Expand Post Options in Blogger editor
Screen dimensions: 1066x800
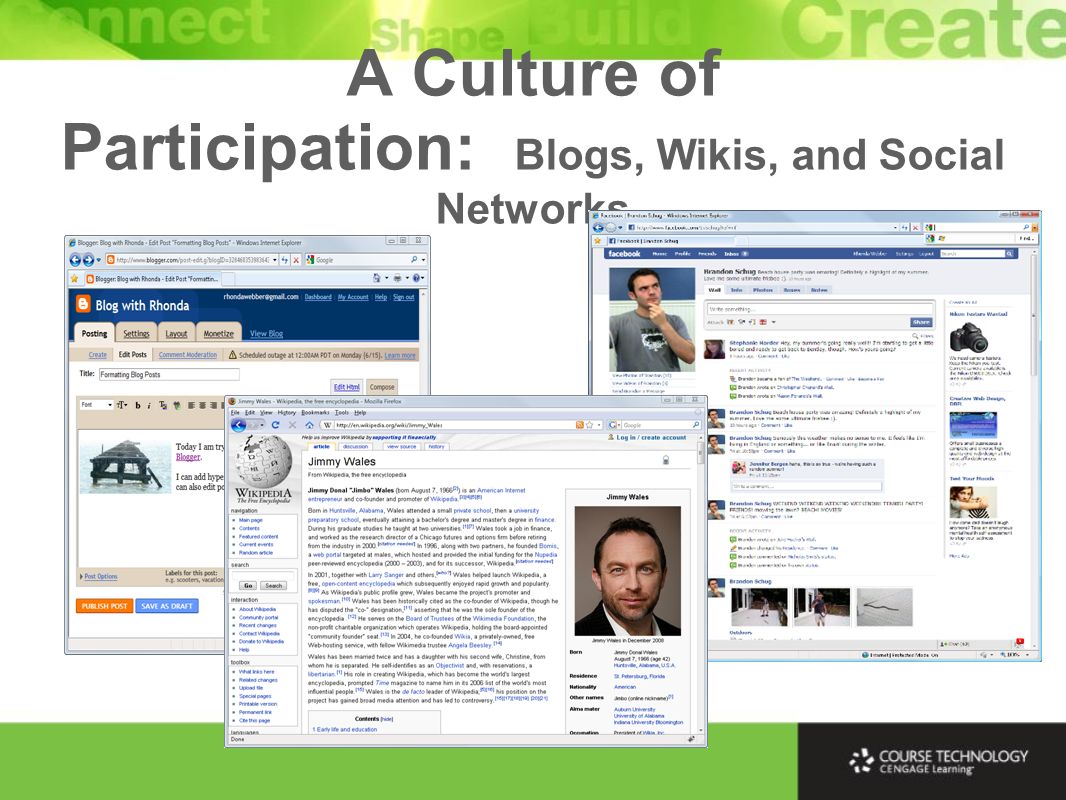point(99,576)
